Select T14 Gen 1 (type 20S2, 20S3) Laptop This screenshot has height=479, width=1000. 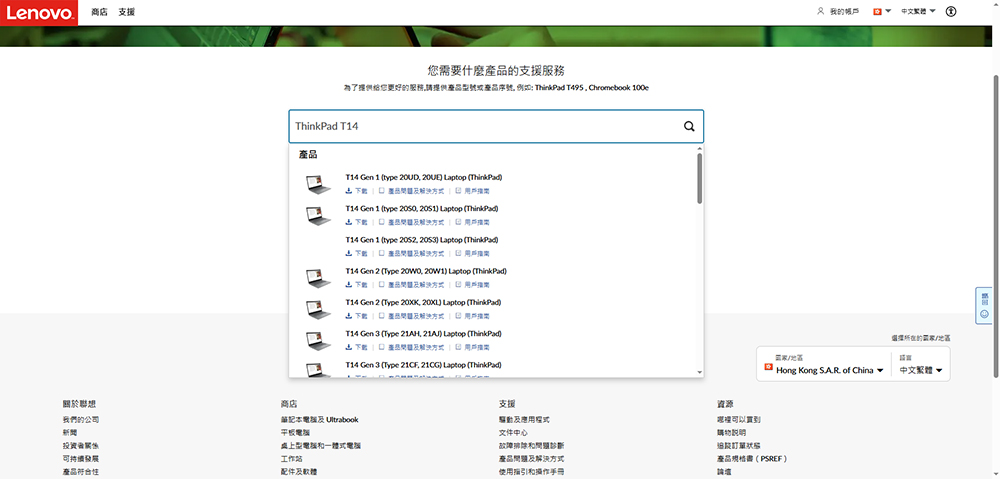(422, 240)
